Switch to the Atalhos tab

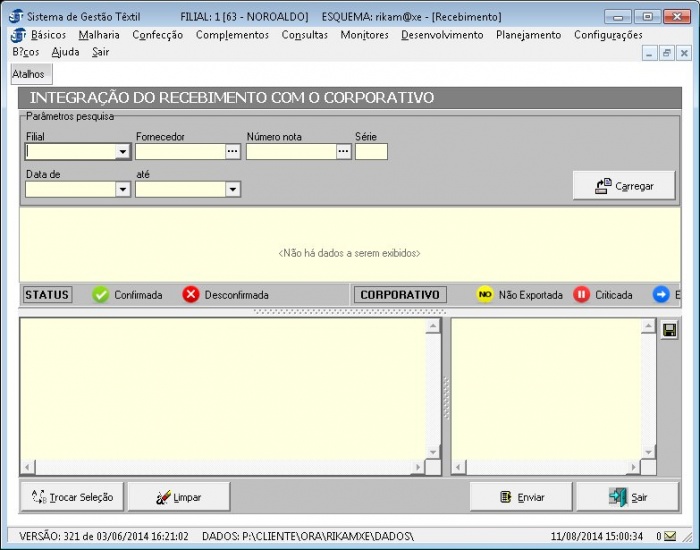click(29, 74)
